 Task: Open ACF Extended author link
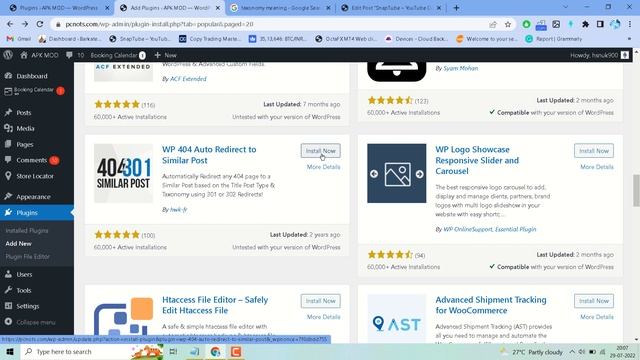pyautogui.click(x=188, y=79)
